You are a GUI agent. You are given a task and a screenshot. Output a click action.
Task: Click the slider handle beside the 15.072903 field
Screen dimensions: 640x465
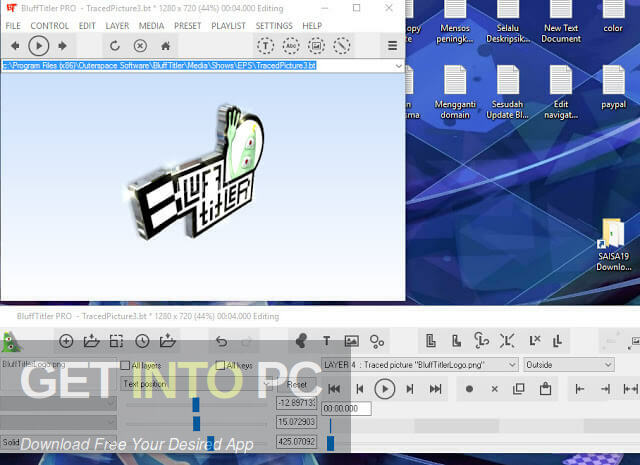197,423
